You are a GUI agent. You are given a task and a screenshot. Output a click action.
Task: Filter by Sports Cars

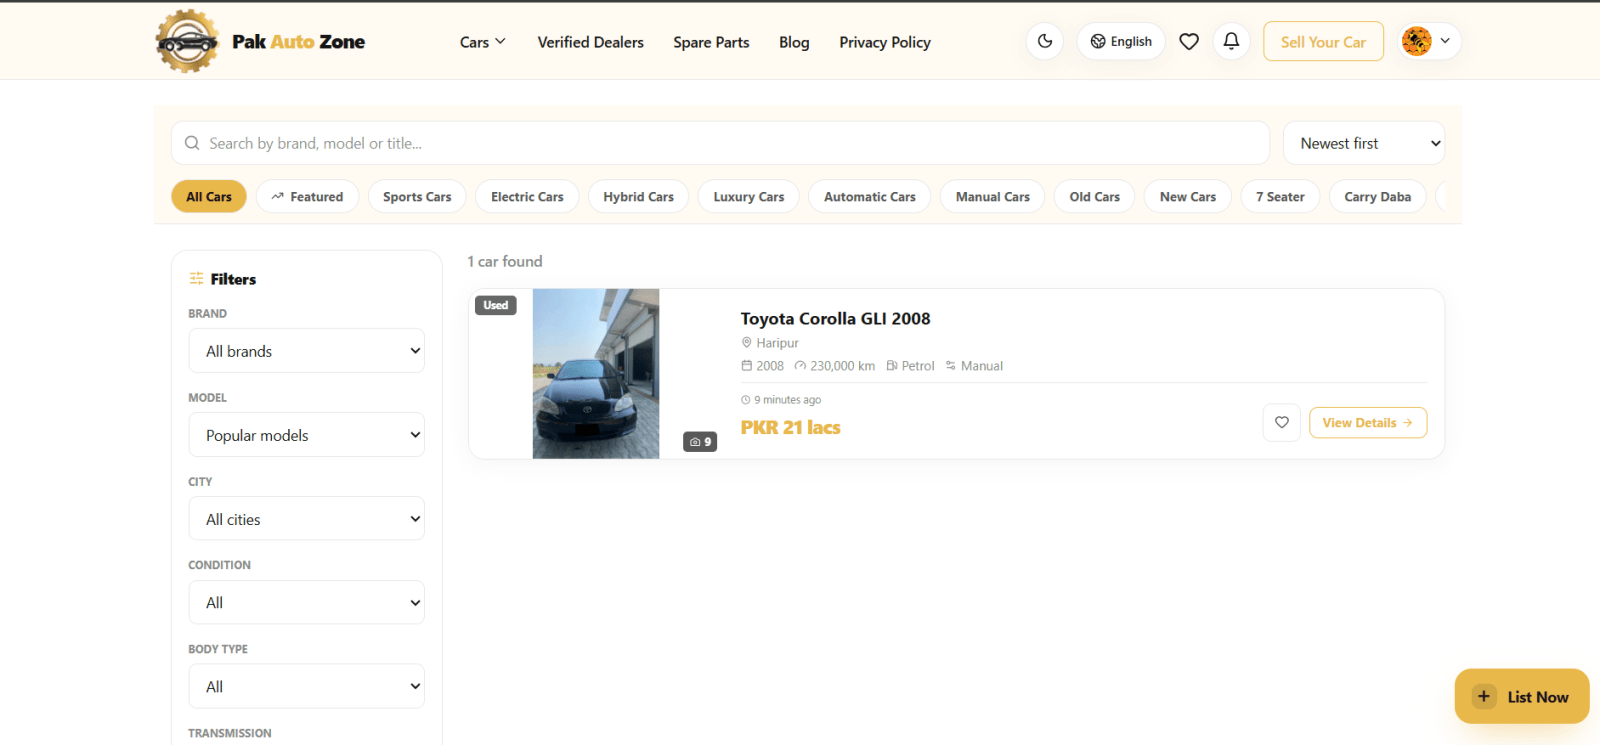click(x=417, y=197)
